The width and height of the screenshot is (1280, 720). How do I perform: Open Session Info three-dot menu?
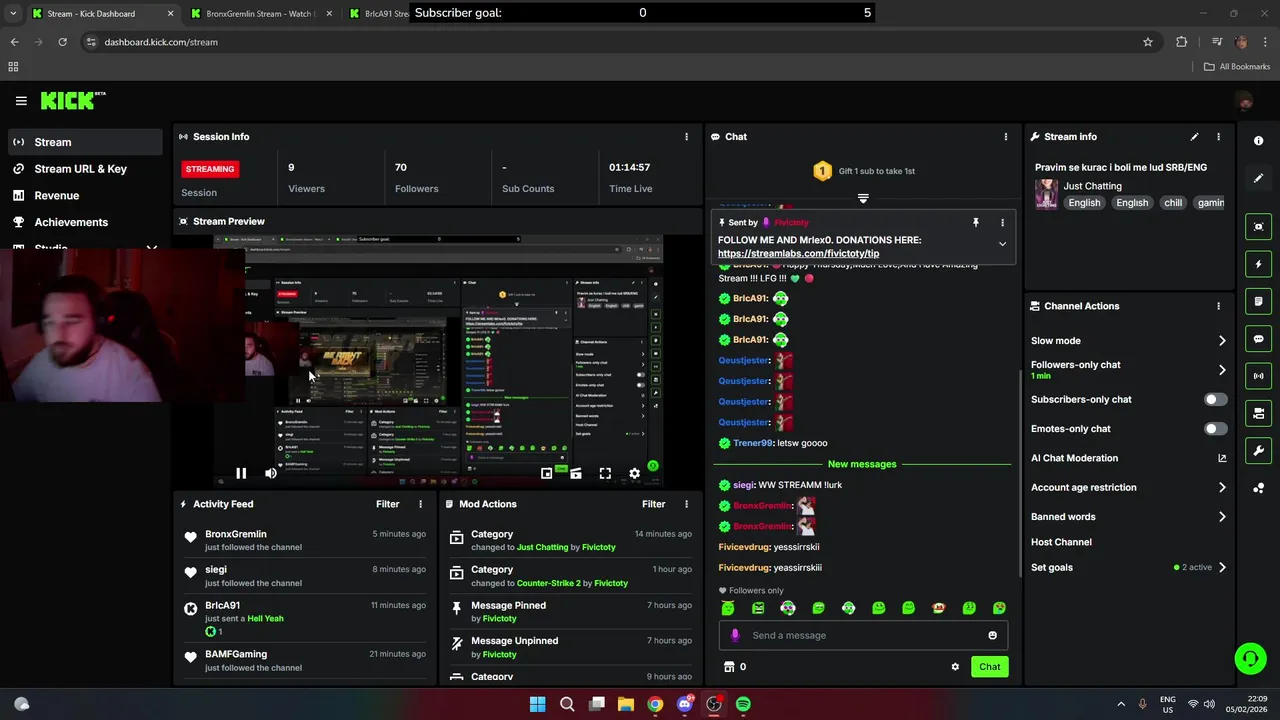(x=686, y=137)
